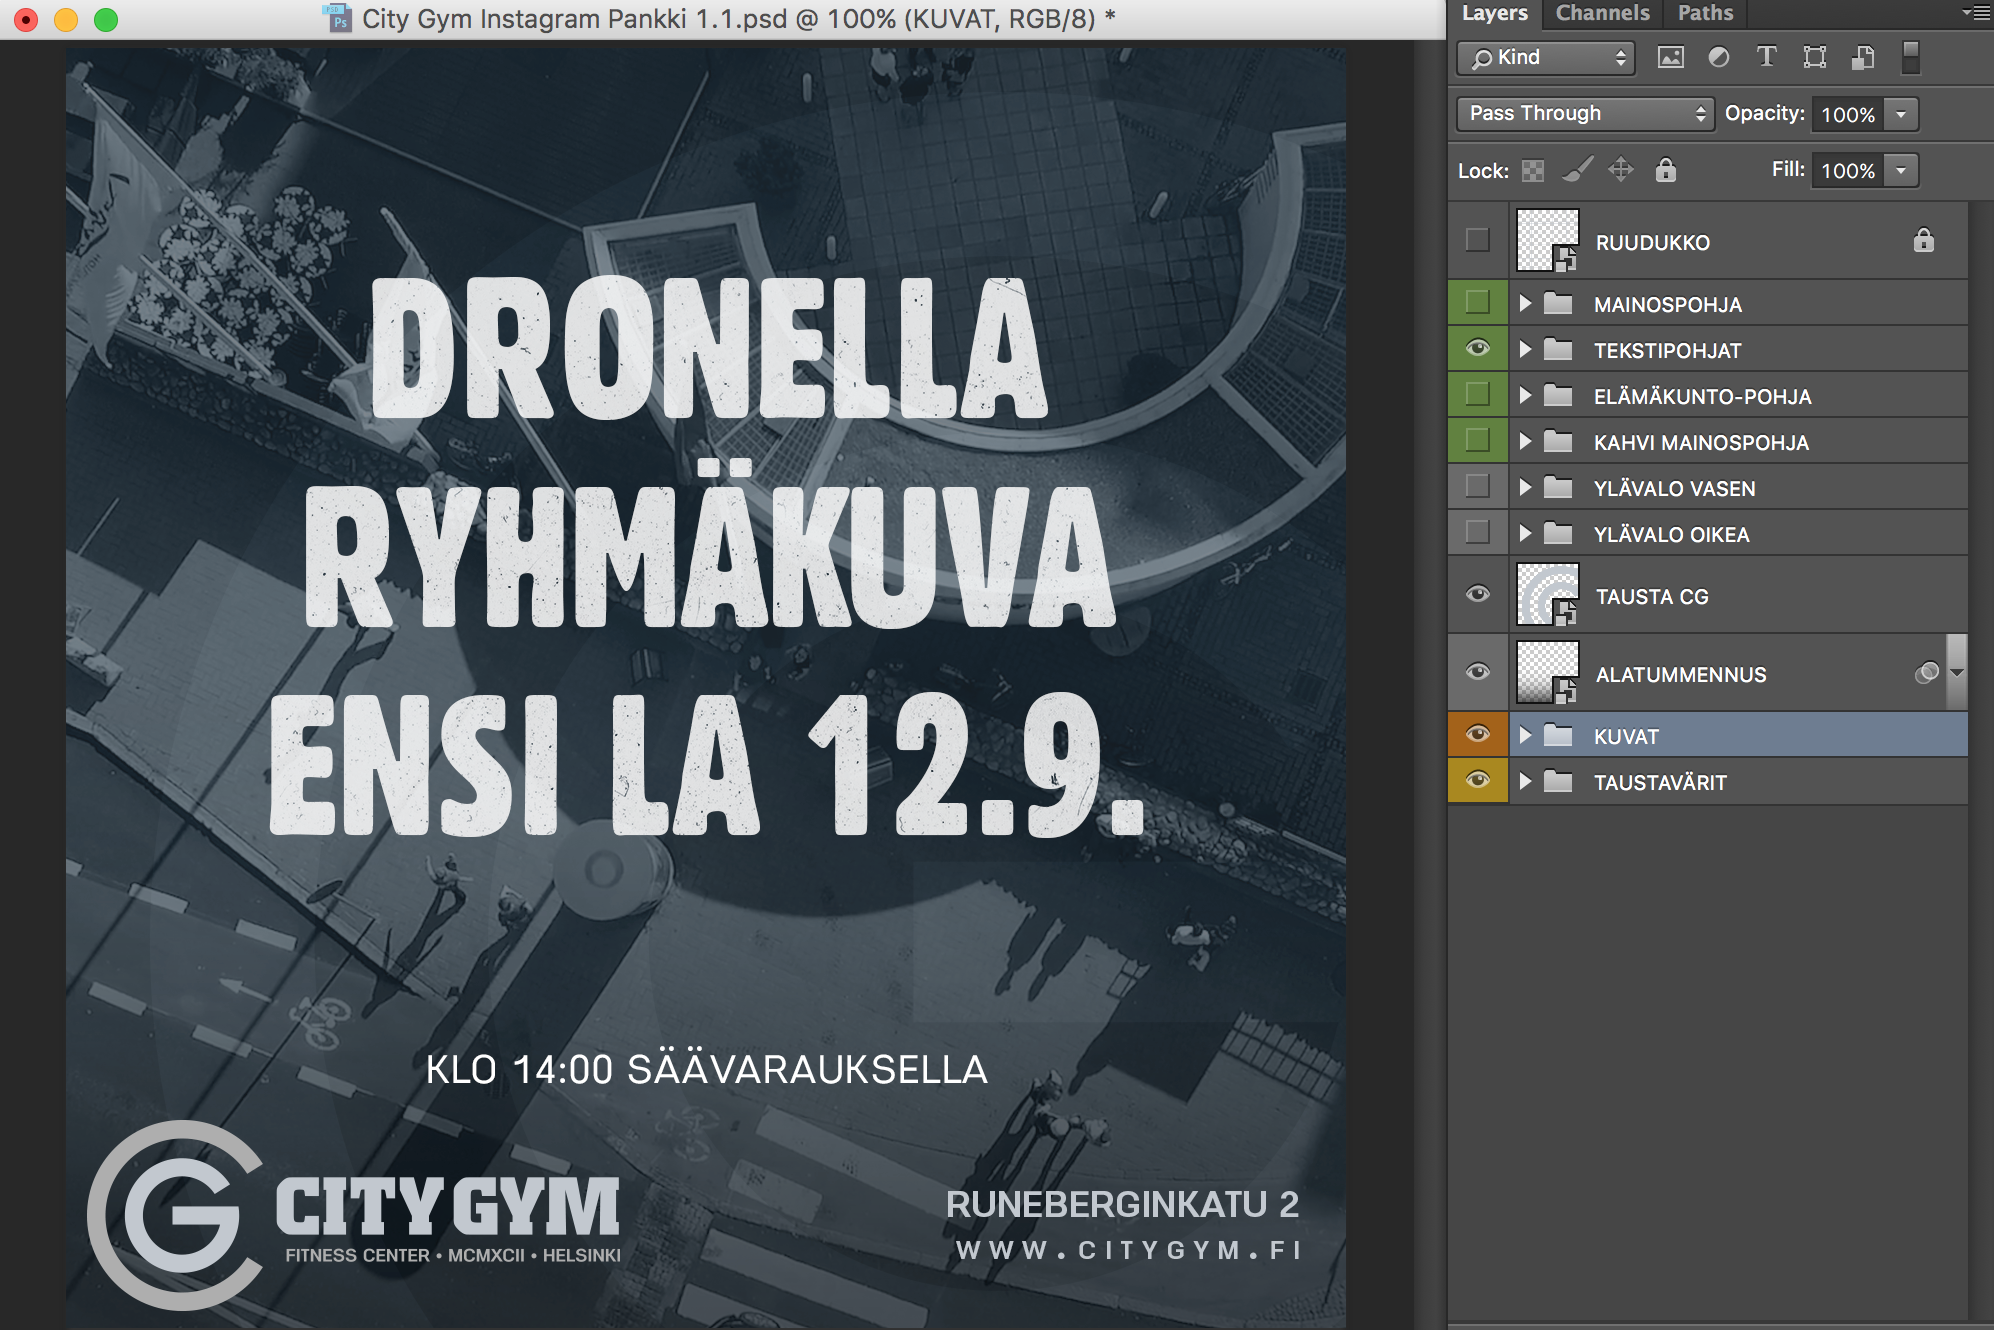The height and width of the screenshot is (1330, 1994).
Task: Click the green zoom window button
Action: [106, 19]
